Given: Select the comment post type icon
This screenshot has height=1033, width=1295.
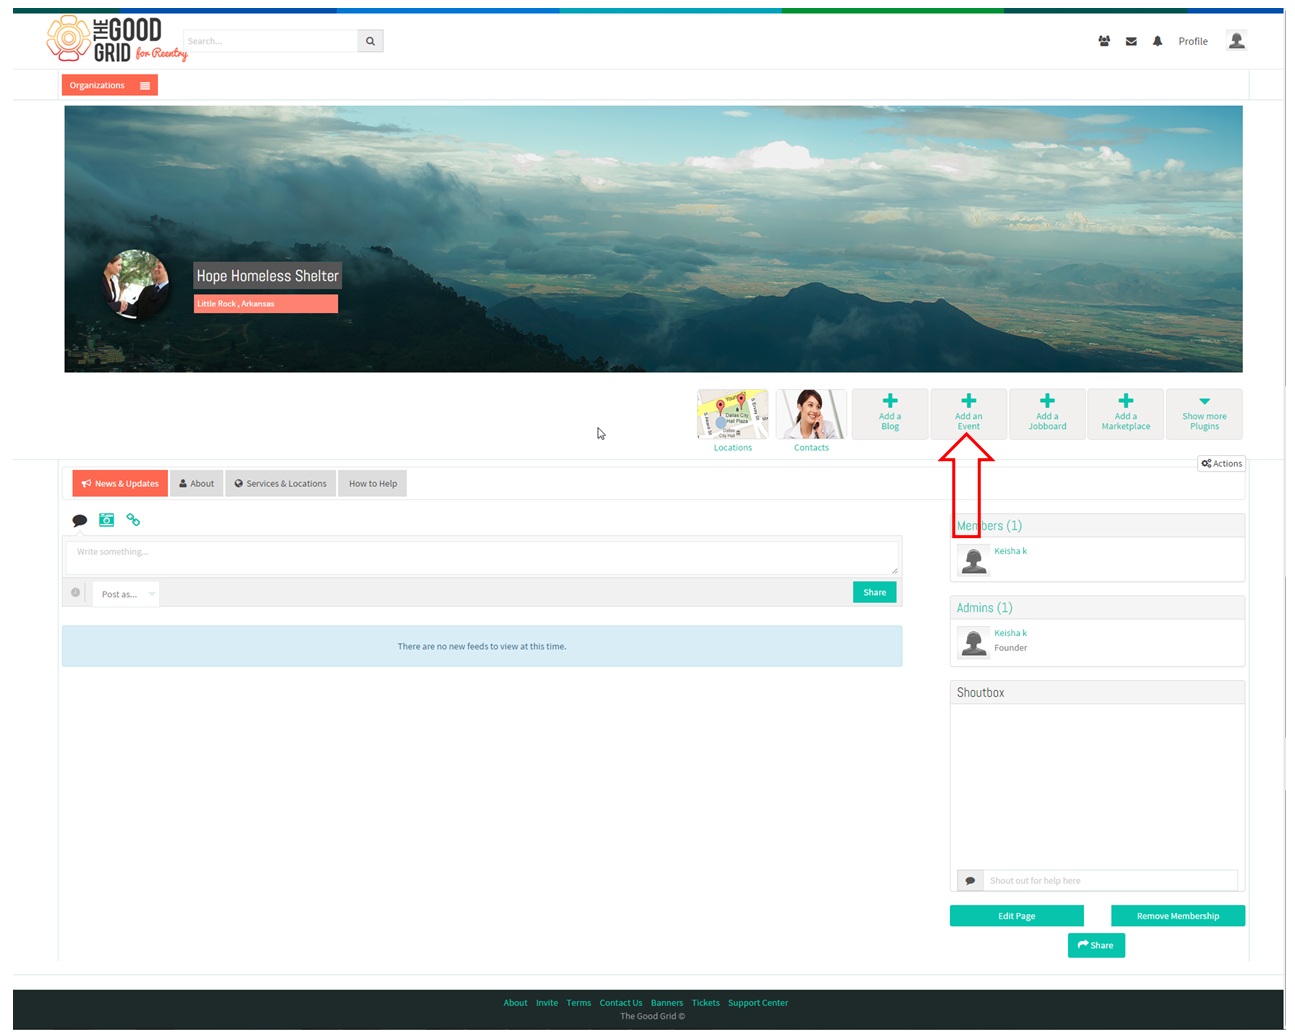Looking at the screenshot, I should (x=80, y=520).
